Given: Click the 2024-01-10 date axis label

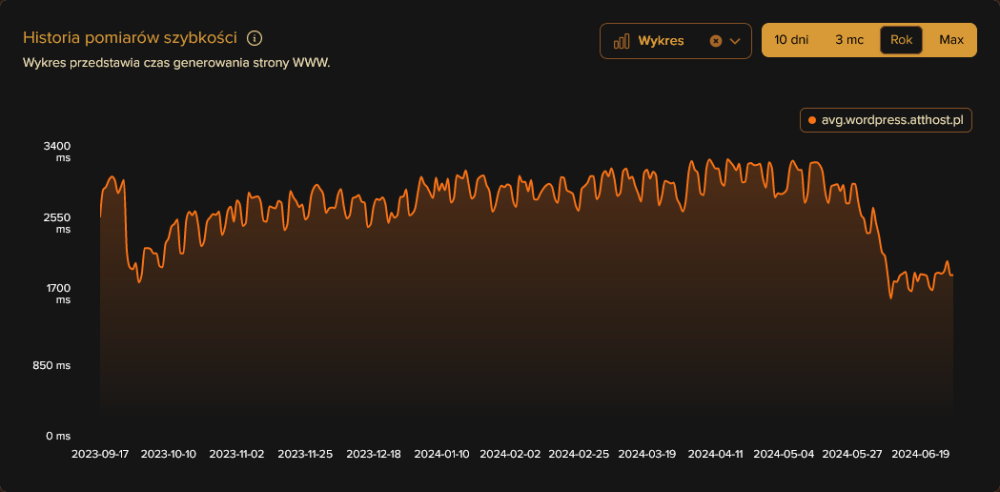Looking at the screenshot, I should (442, 453).
